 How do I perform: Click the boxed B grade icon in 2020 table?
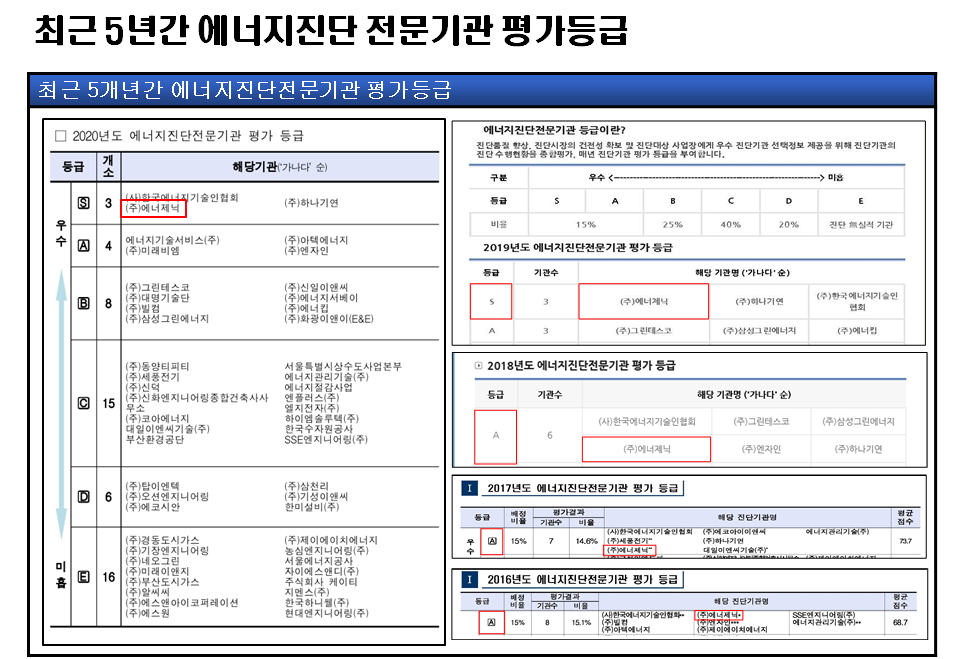coord(84,303)
